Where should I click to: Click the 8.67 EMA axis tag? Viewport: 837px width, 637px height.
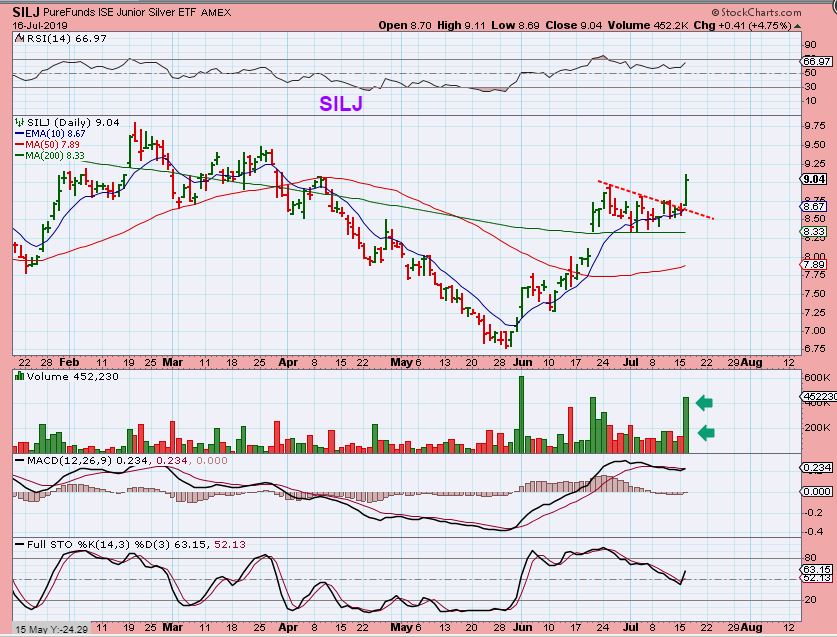(815, 206)
